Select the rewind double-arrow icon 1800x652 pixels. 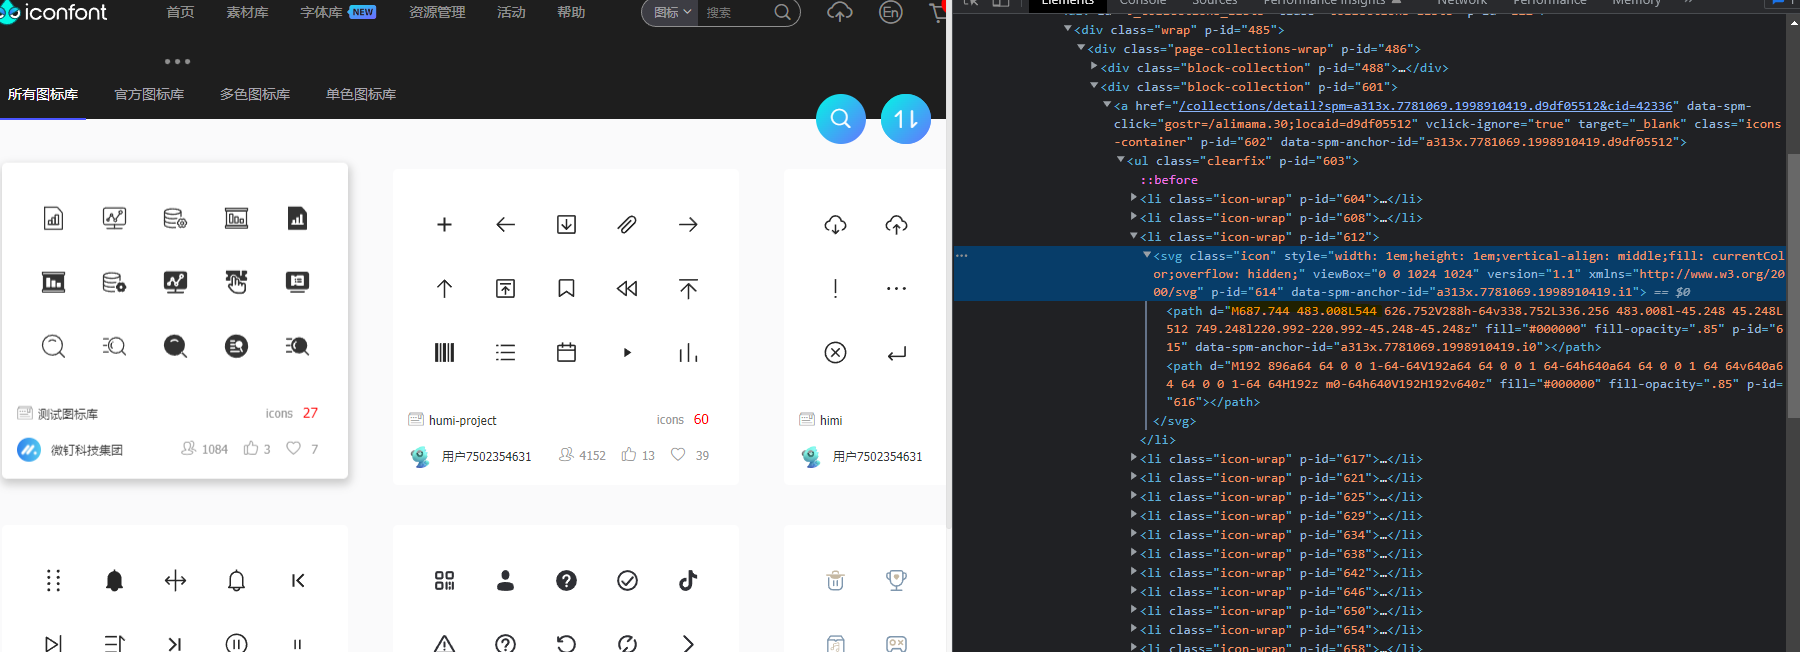[x=627, y=289]
